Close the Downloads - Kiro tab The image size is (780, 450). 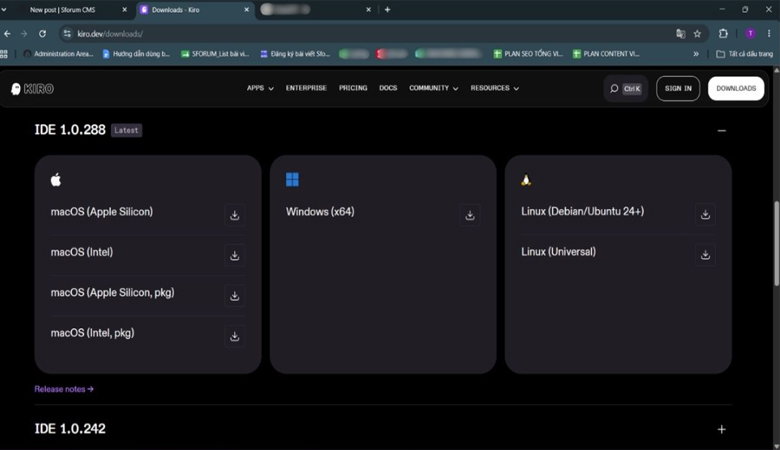tap(246, 9)
